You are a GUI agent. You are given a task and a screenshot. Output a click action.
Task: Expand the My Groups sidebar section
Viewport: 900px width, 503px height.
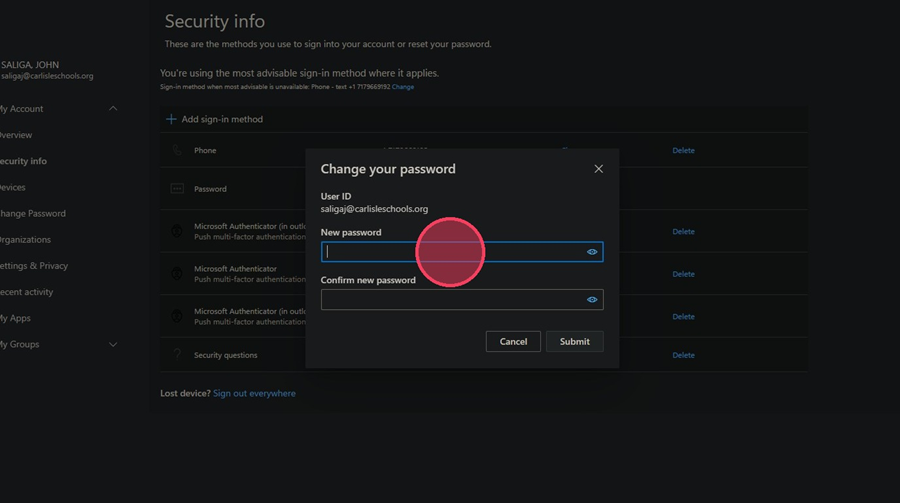pos(113,345)
